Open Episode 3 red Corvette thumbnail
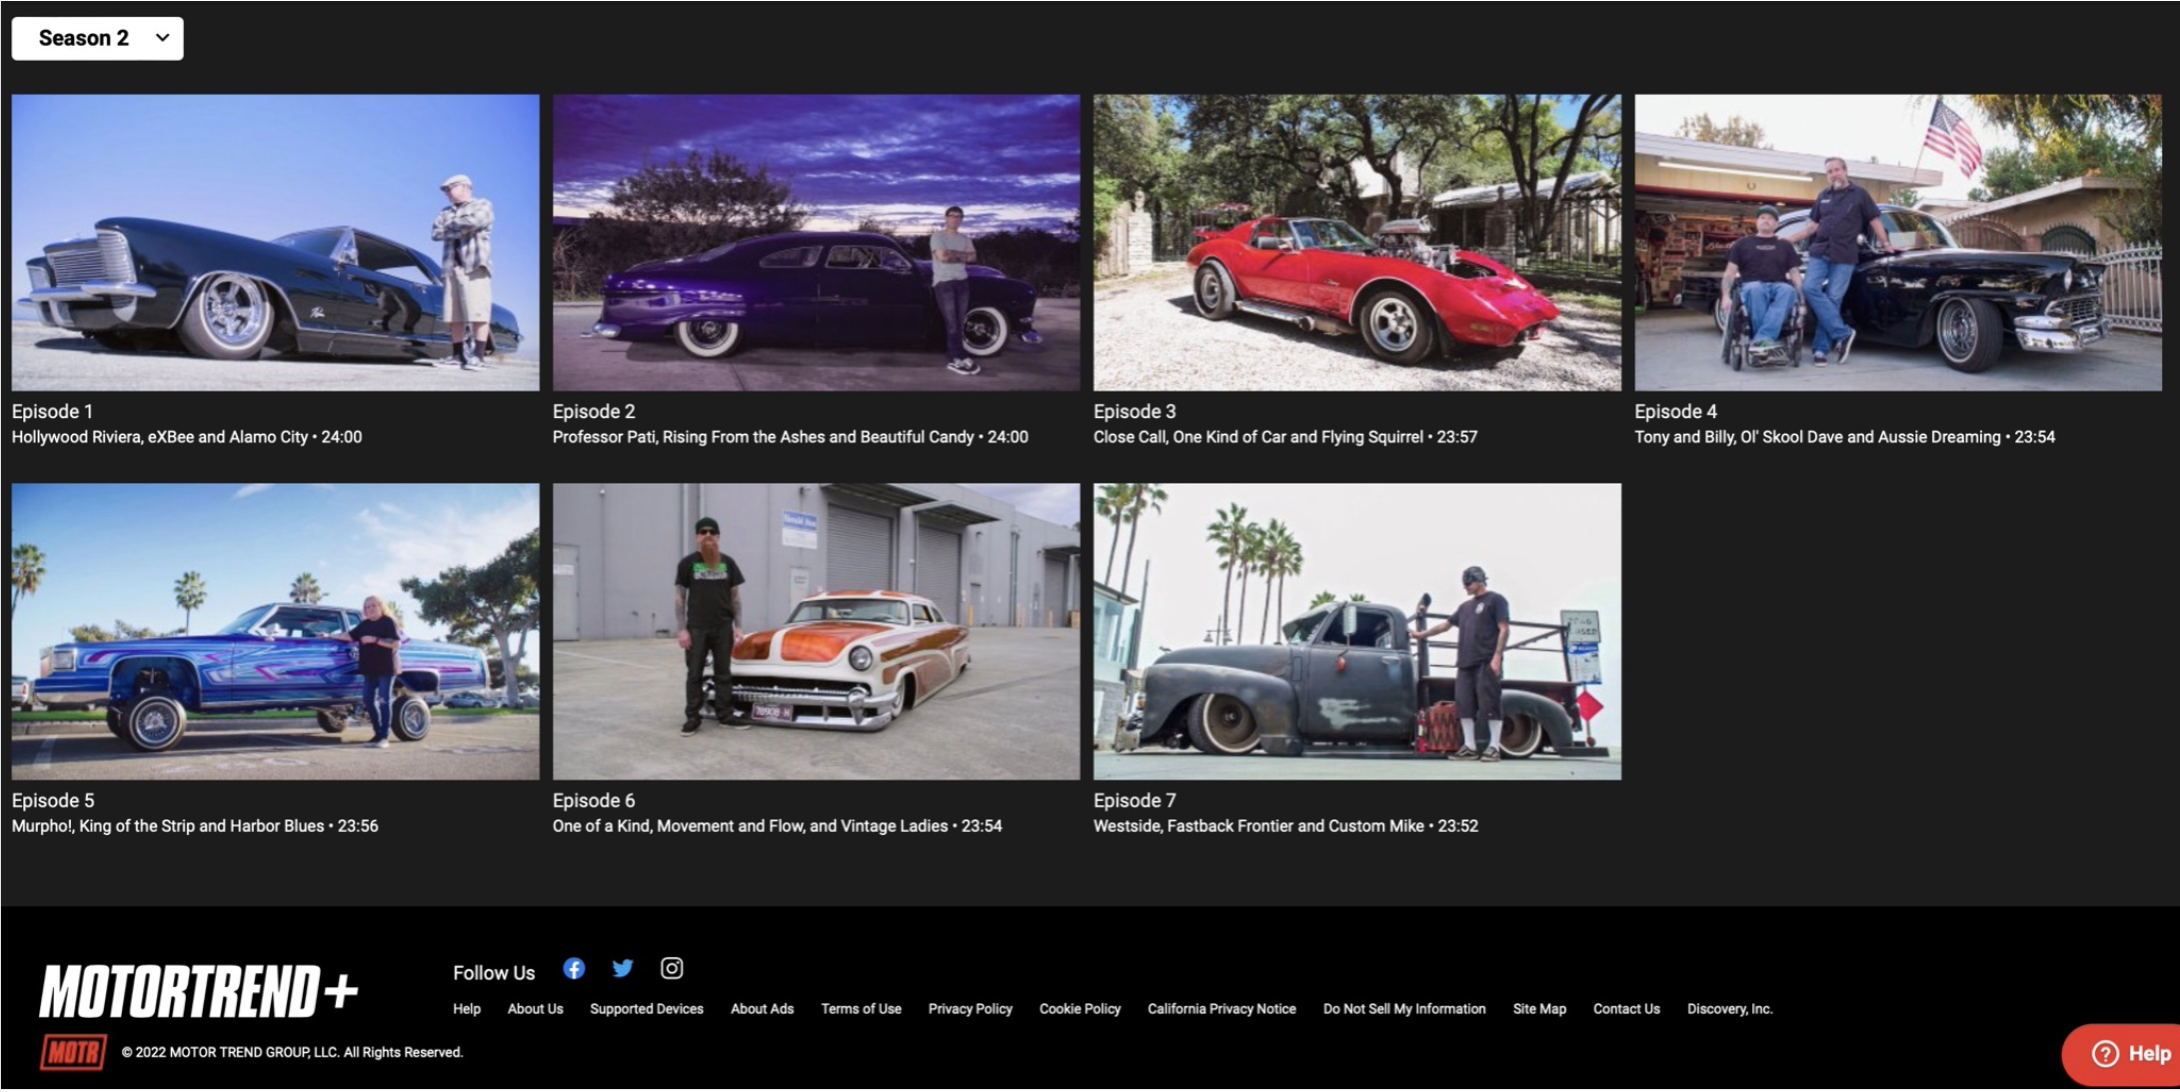2180x1092 pixels. pyautogui.click(x=1357, y=242)
